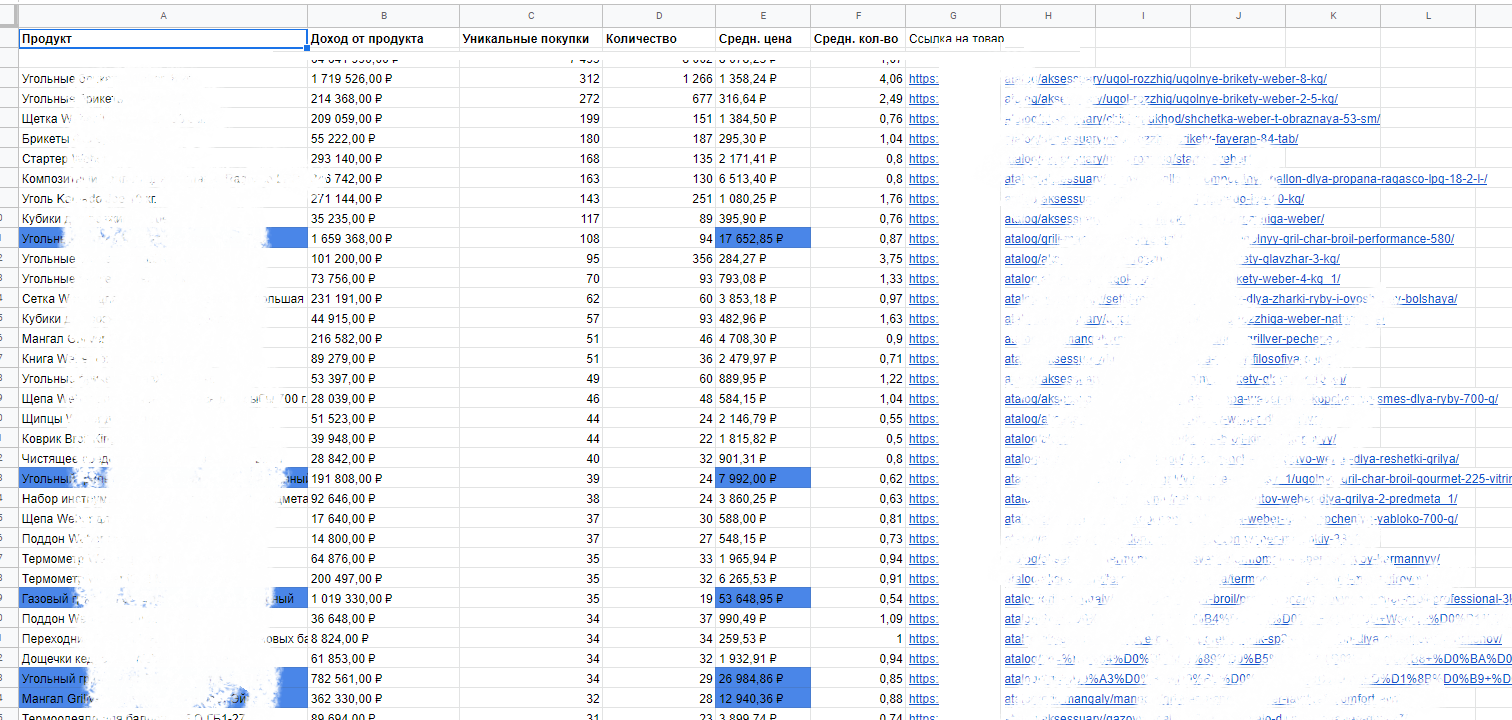This screenshot has height=720, width=1512.
Task: Select highlighted price cell 26 984,86 ₽
Action: [x=763, y=679]
